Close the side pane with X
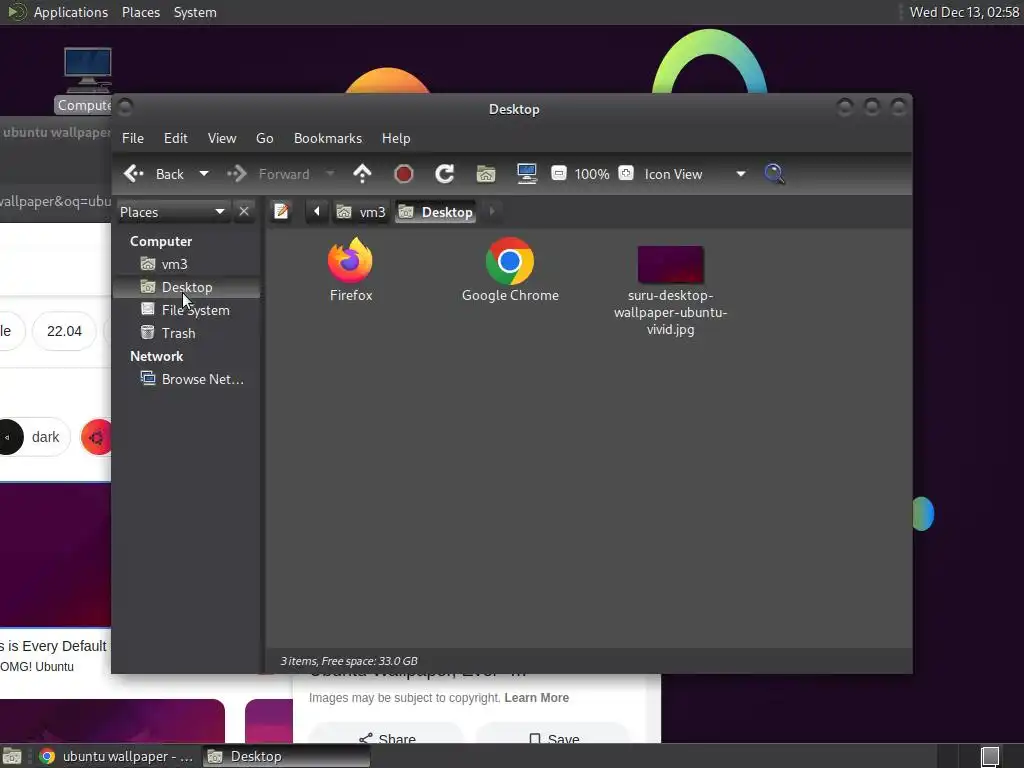This screenshot has height=768, width=1024. (x=244, y=212)
